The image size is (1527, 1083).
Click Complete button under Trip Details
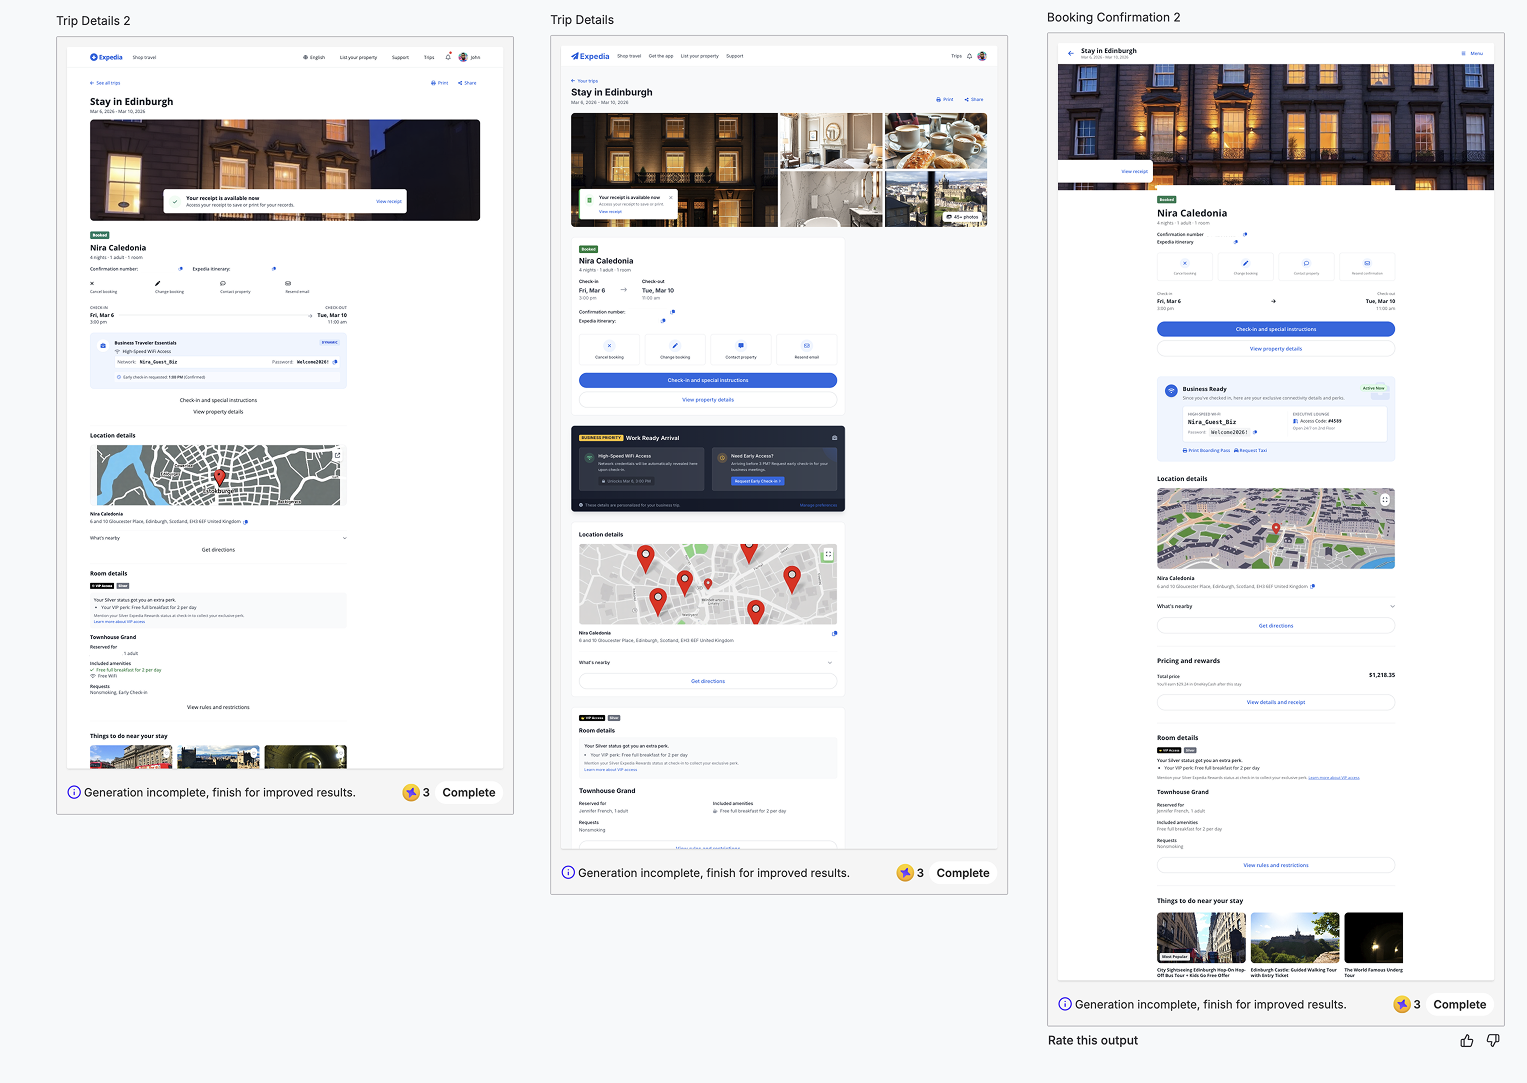[963, 873]
